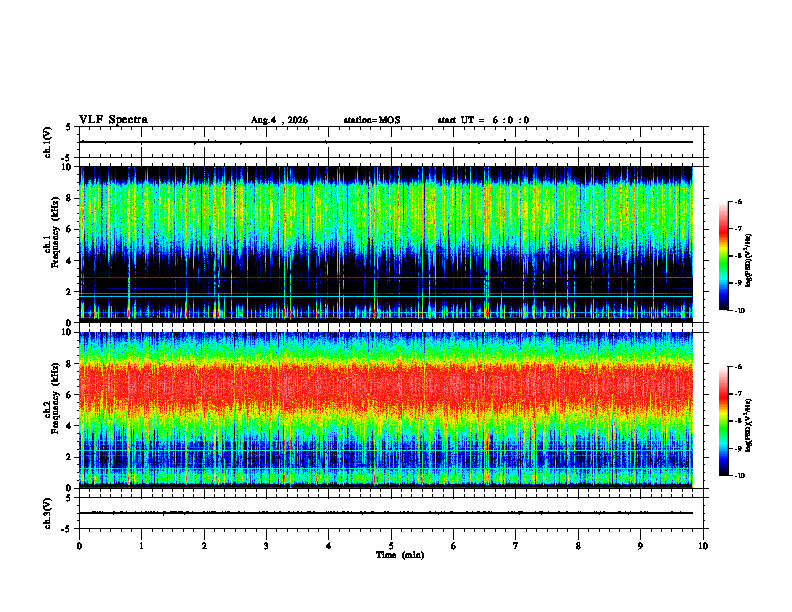The width and height of the screenshot is (792, 612).
Task: Click the 1 minute tick label
Action: 141,546
